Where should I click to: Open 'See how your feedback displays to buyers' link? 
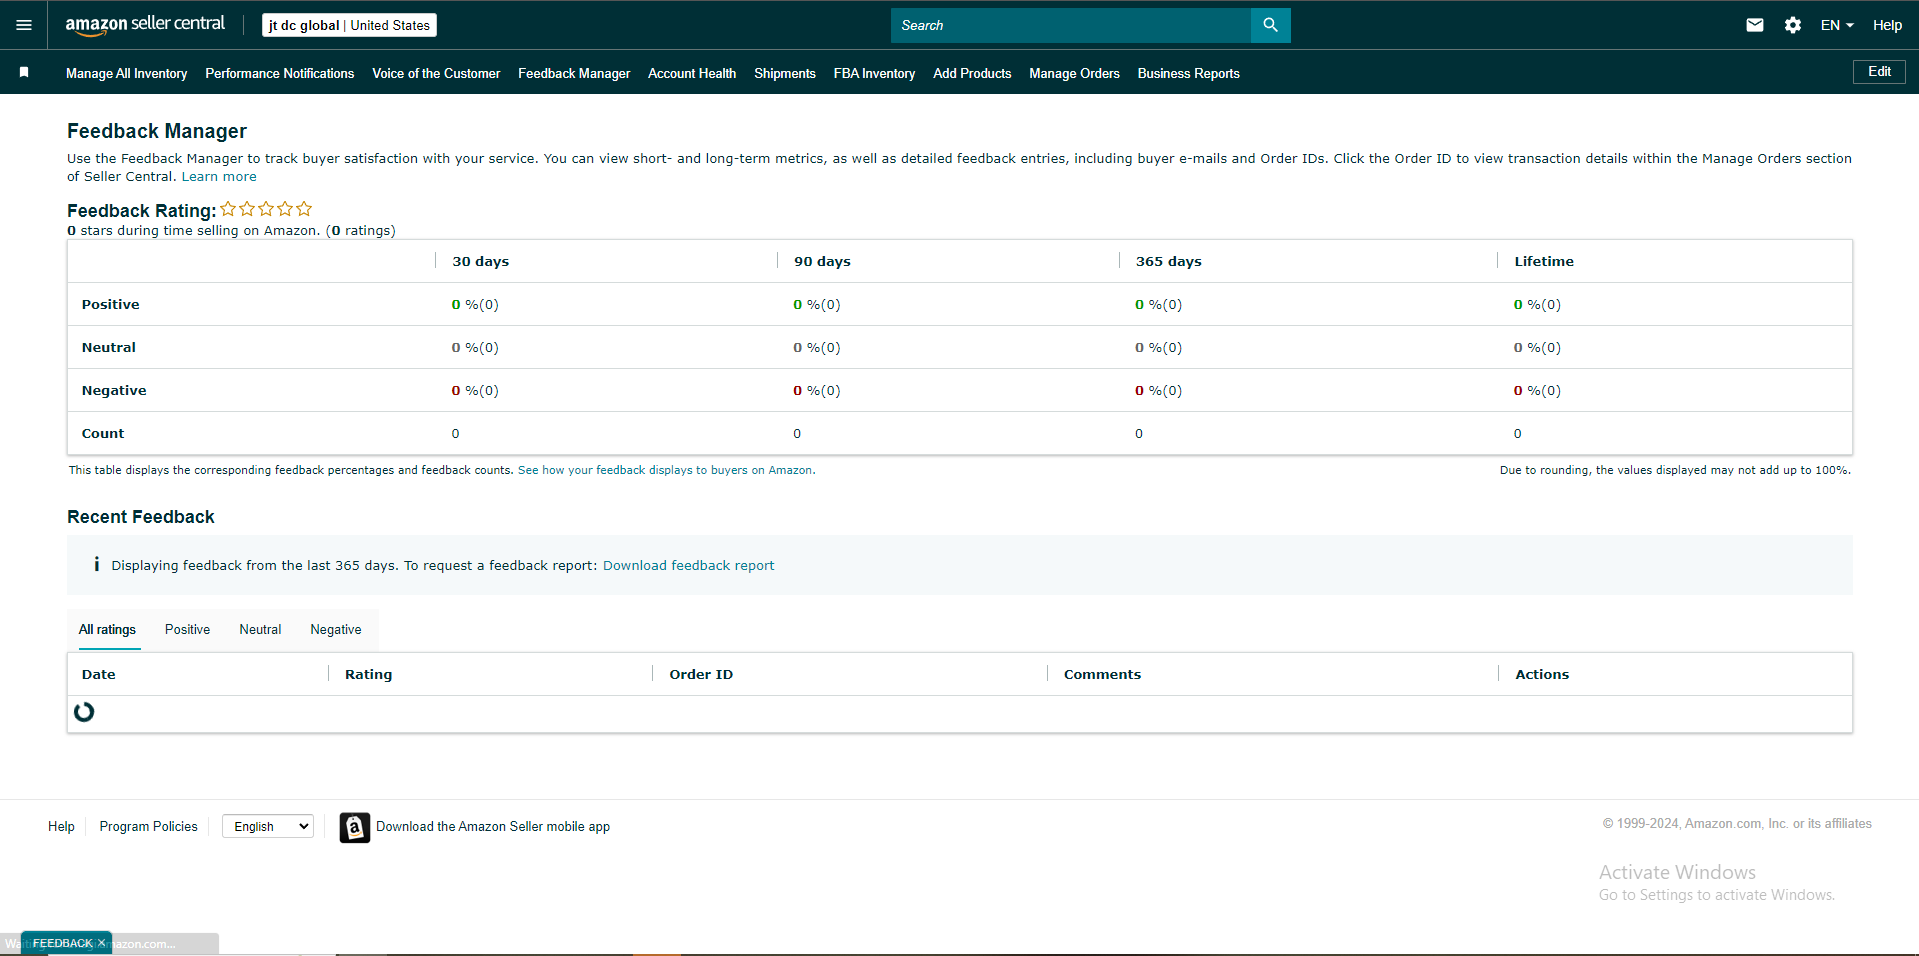pos(666,470)
